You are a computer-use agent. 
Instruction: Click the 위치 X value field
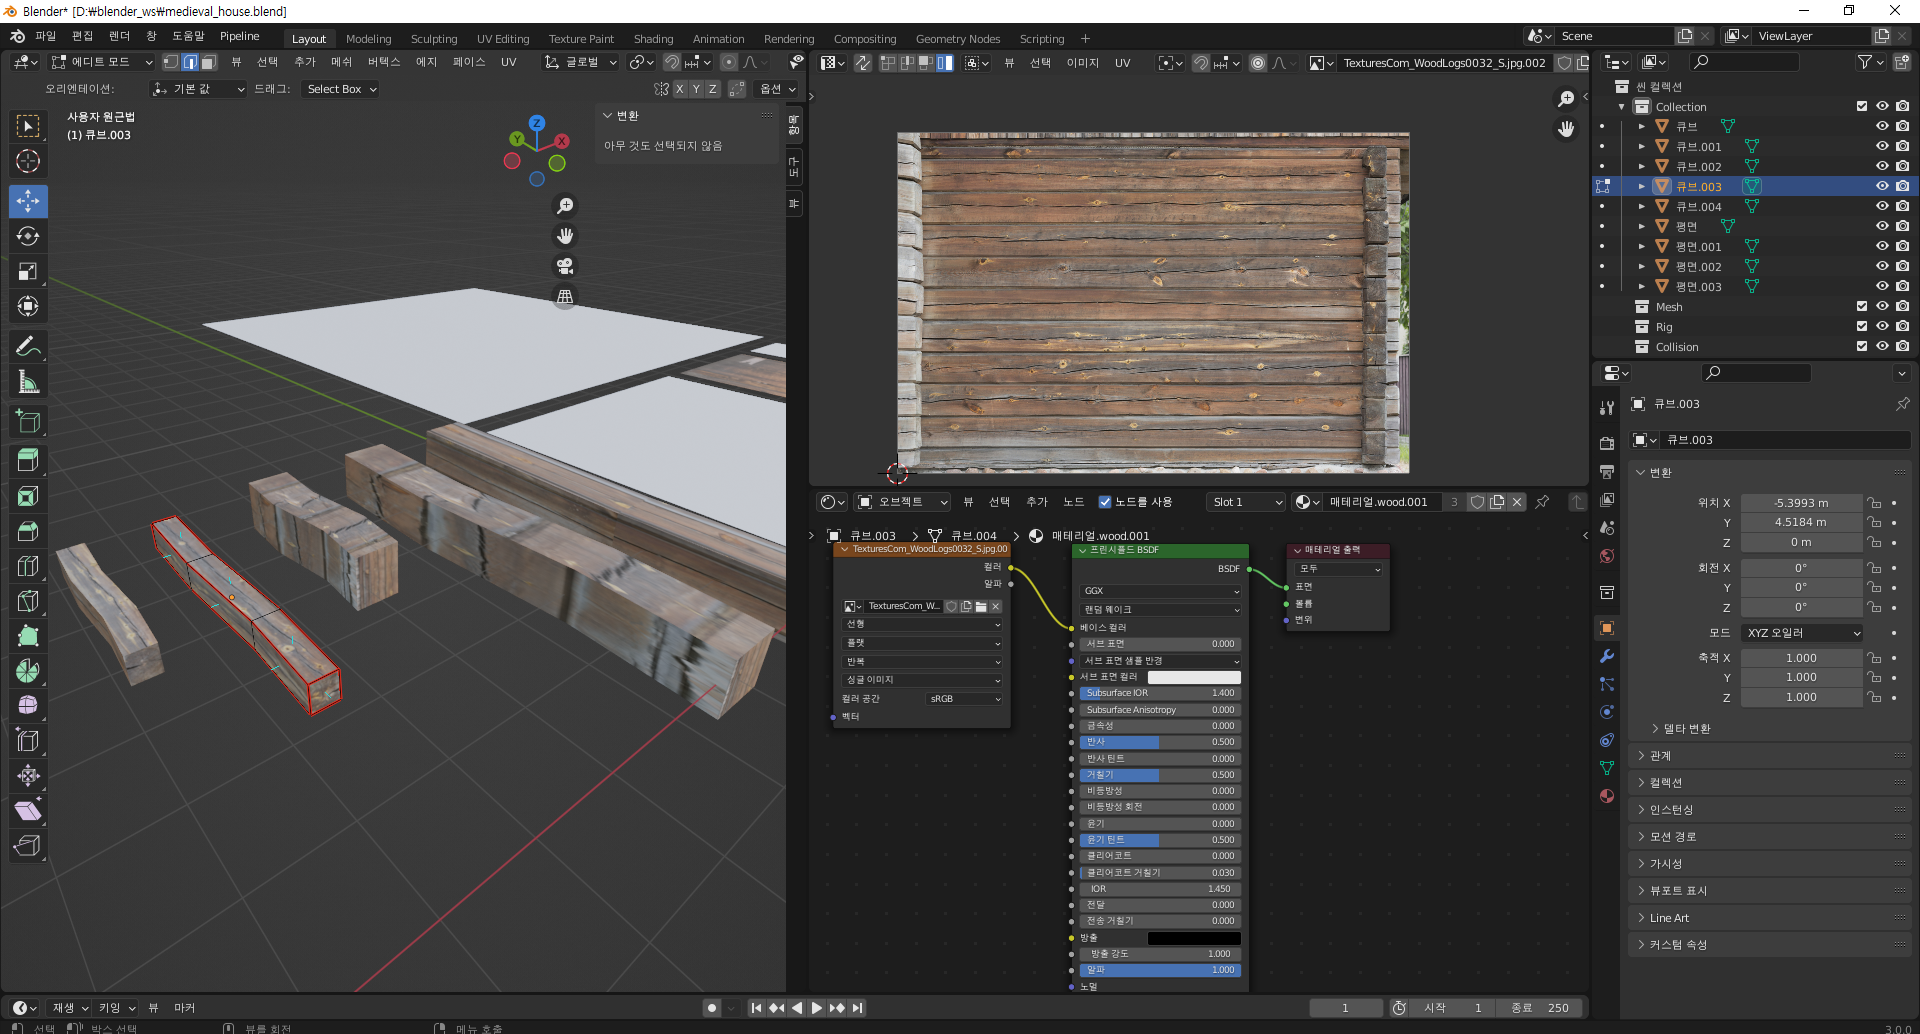click(1801, 503)
